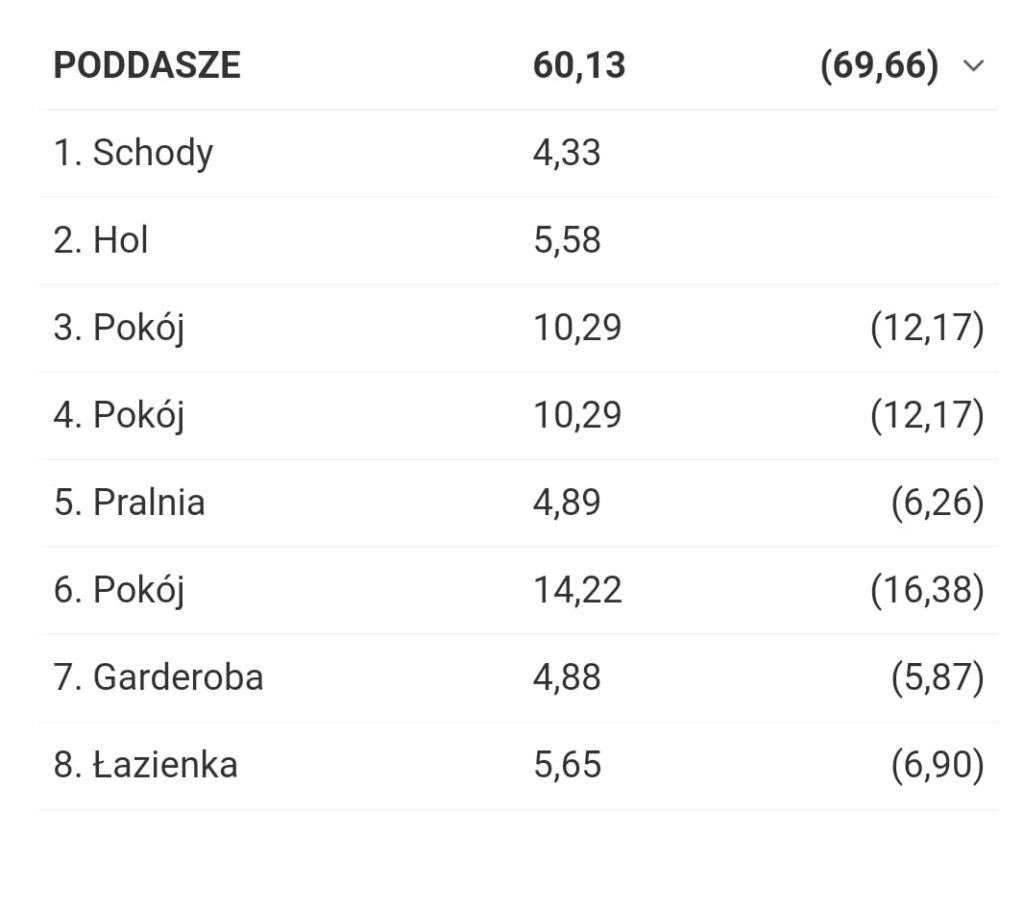
Task: Select the 14,22 area value
Action: point(577,590)
